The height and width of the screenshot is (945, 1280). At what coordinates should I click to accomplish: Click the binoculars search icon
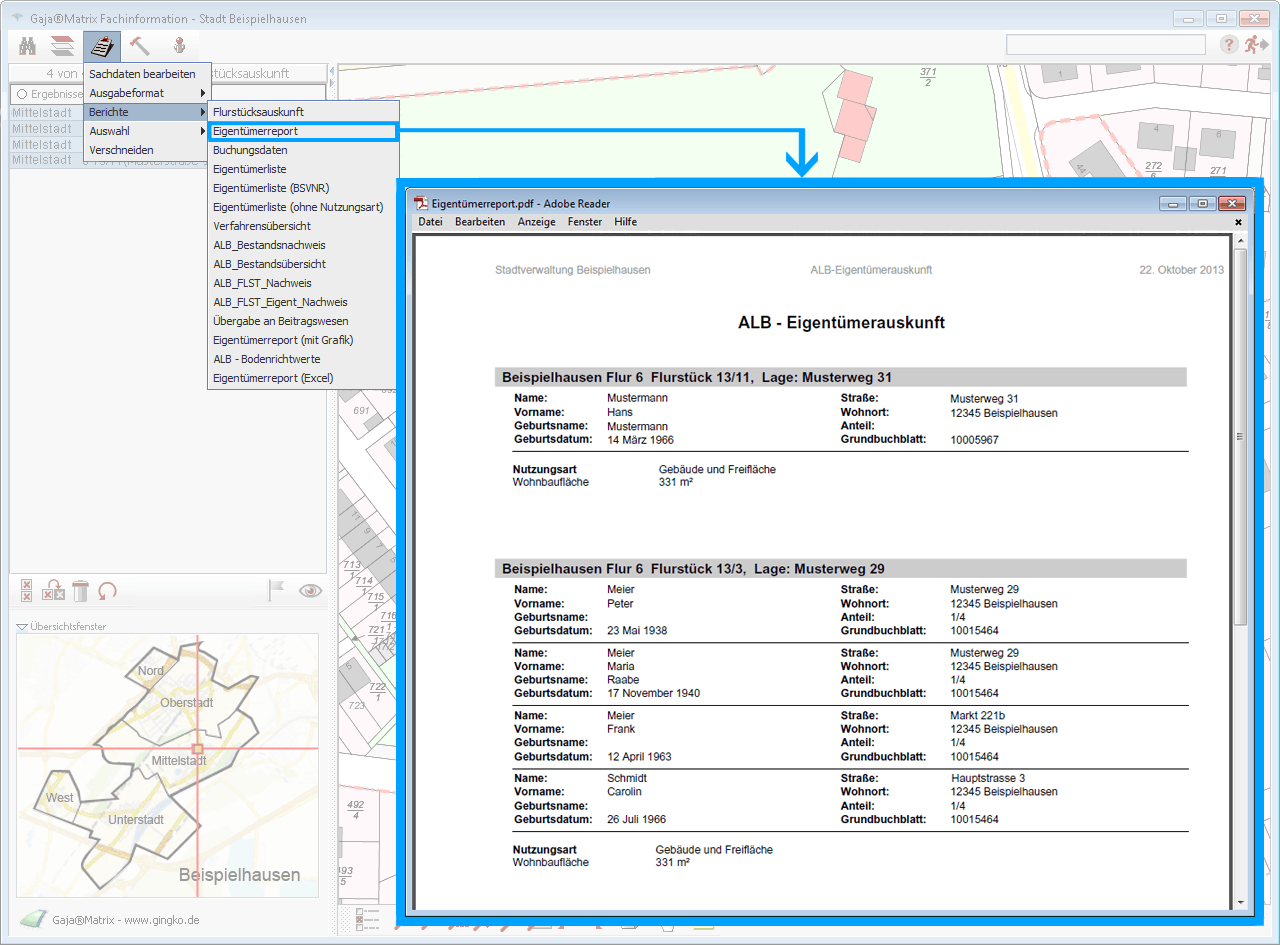28,46
